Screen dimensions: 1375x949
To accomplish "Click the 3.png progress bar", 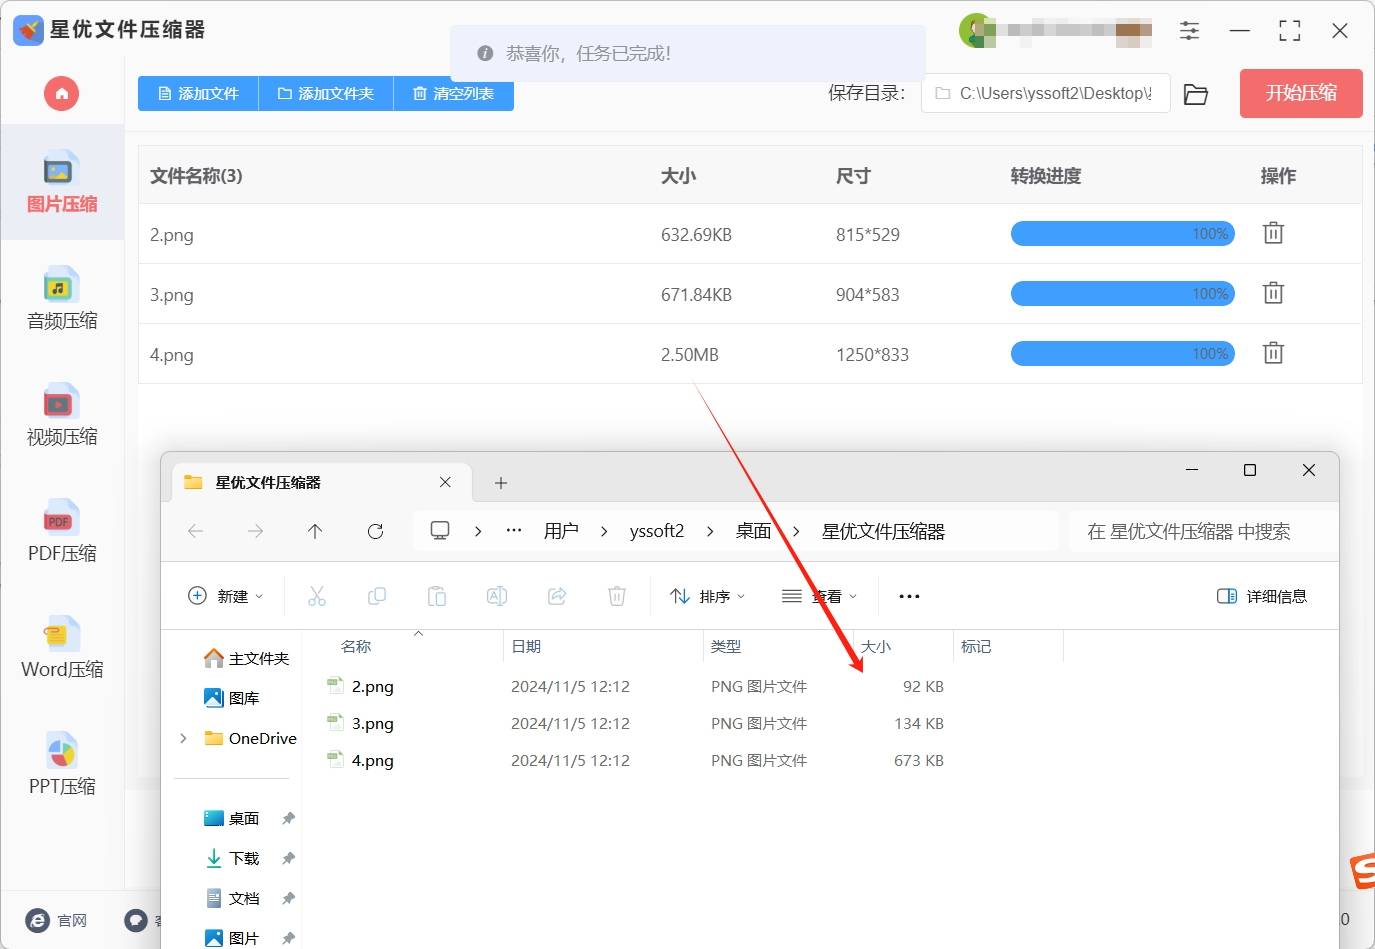I will tap(1122, 294).
